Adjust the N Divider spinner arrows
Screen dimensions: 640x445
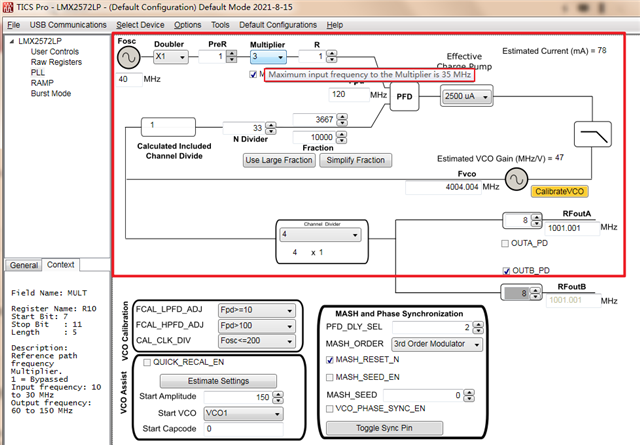pos(271,128)
